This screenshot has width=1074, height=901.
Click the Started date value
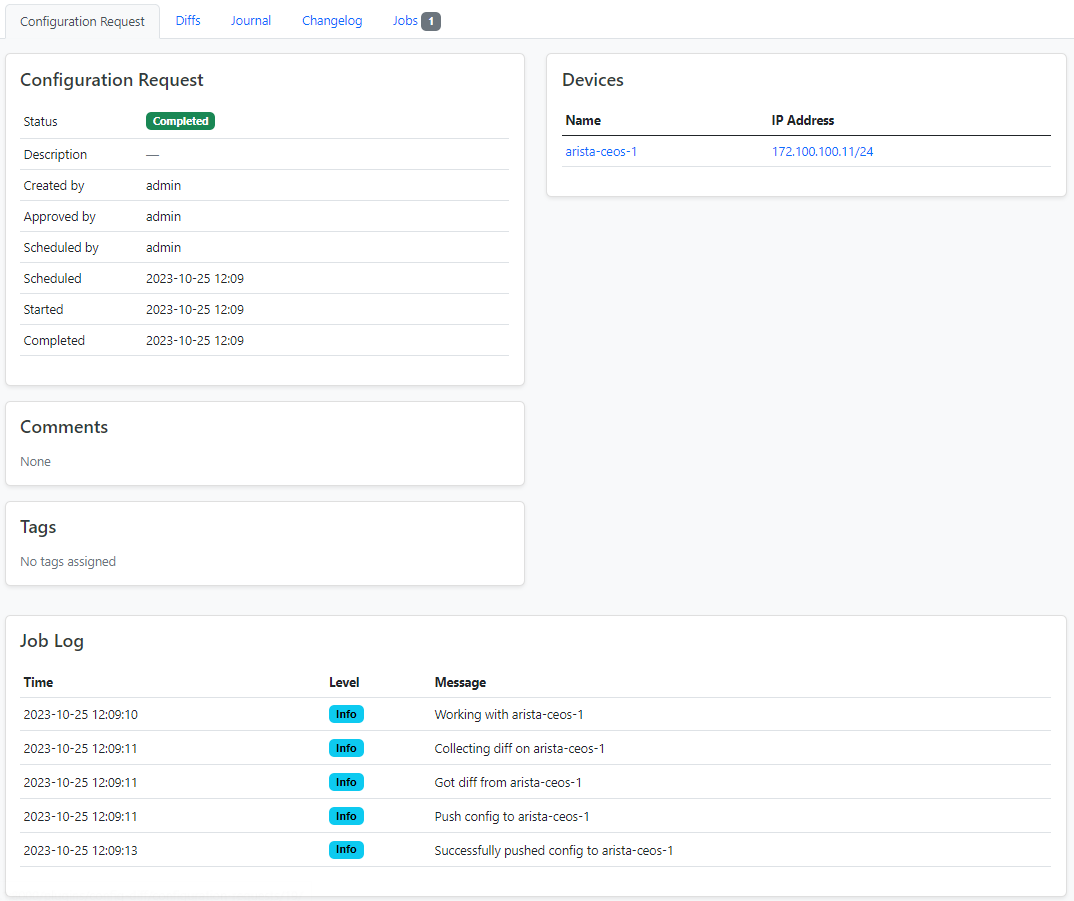pos(195,309)
